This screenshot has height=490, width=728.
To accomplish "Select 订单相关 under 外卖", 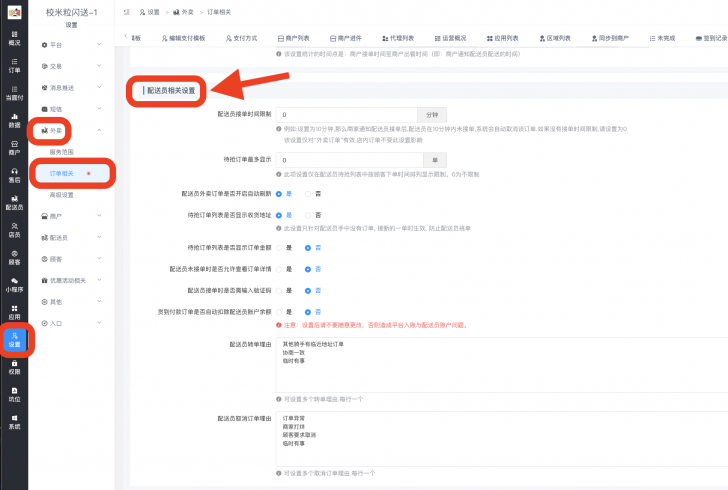I will coord(72,173).
